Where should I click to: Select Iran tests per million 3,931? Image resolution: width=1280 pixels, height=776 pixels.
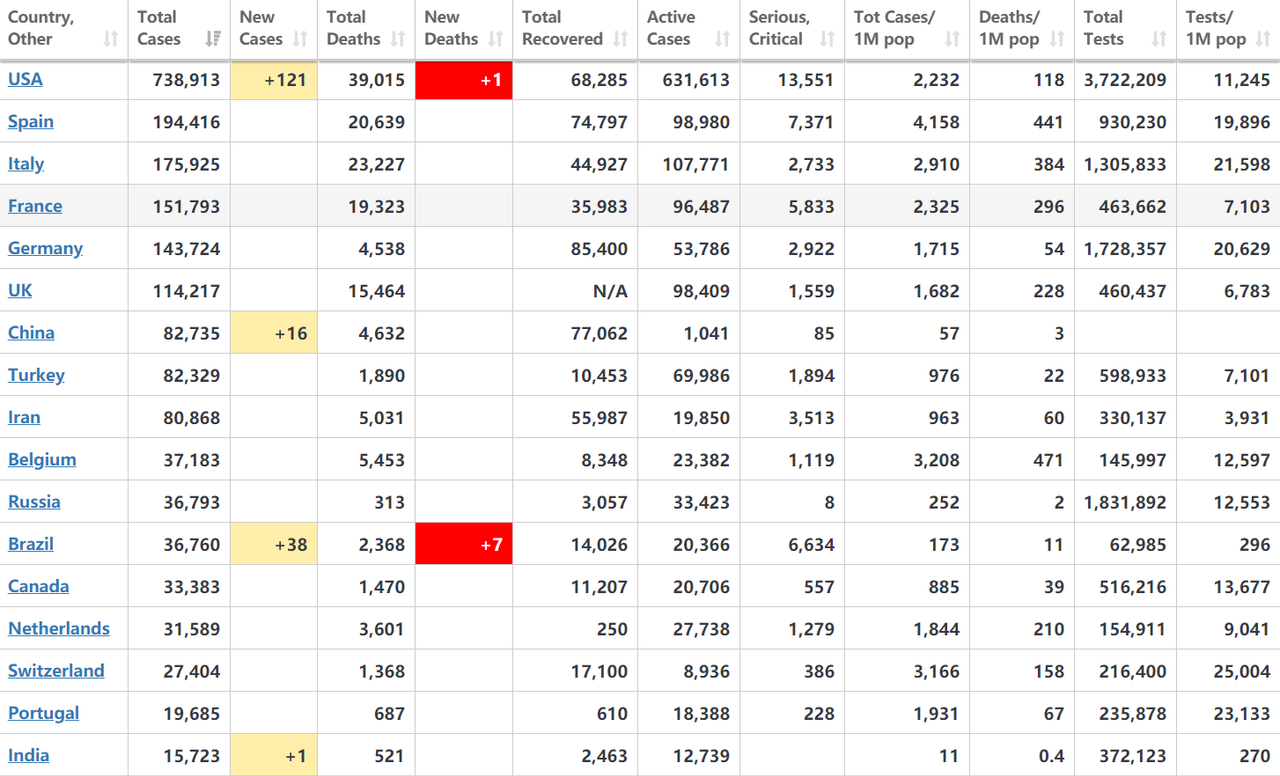[x=1247, y=418]
